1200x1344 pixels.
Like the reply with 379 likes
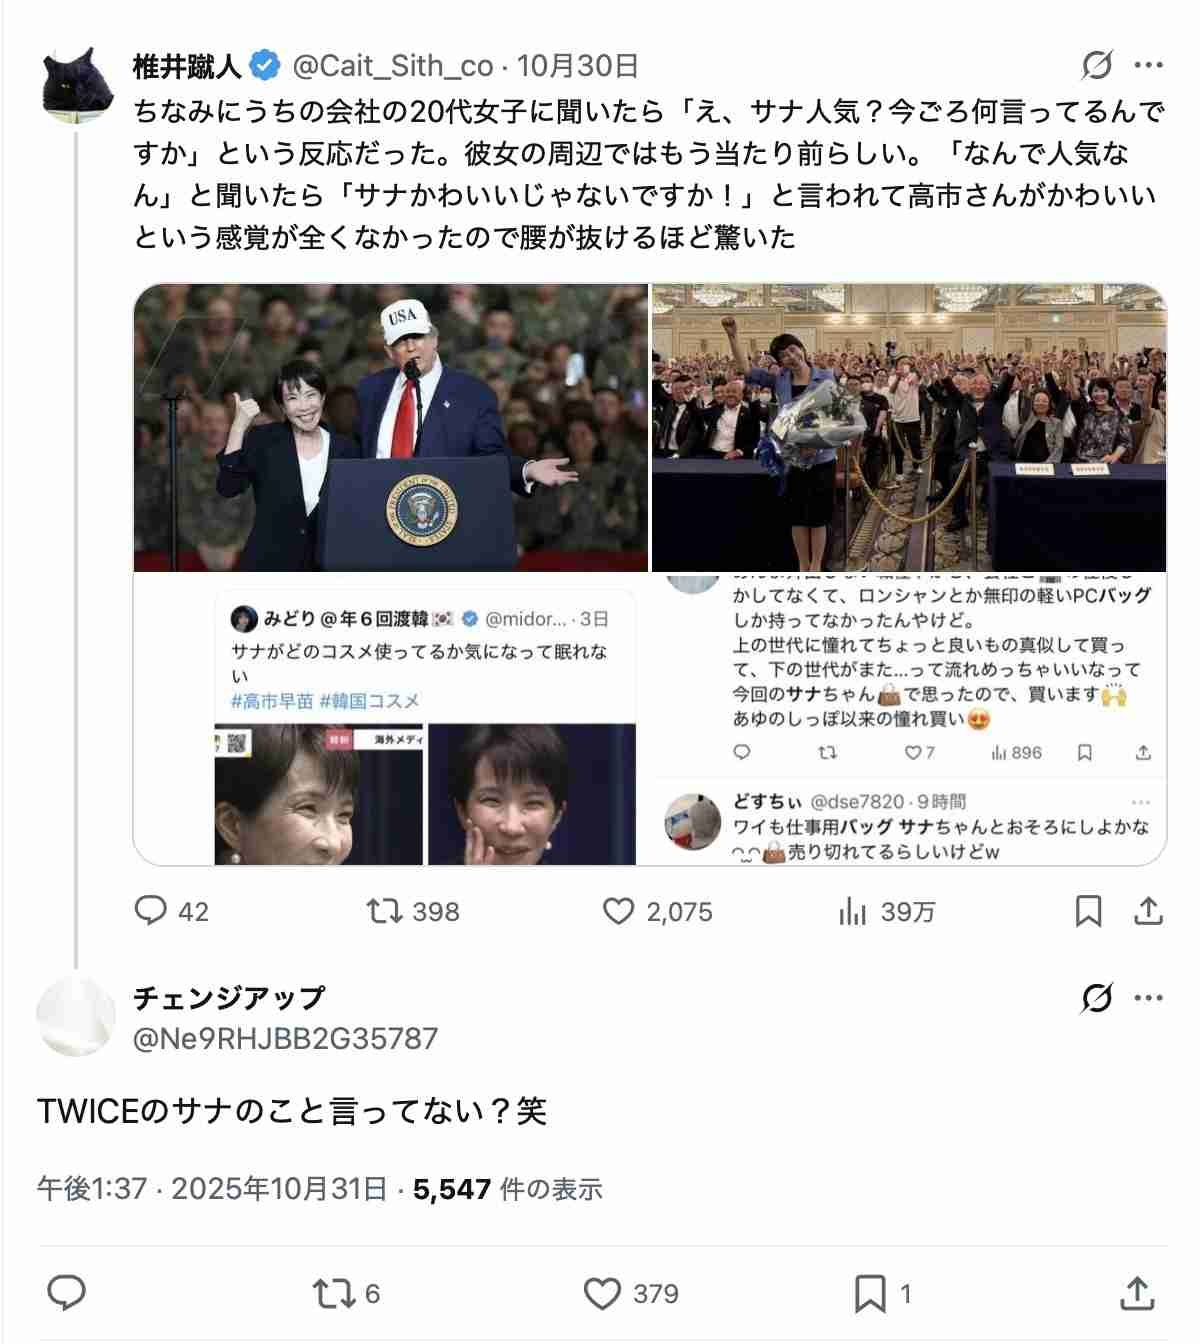pyautogui.click(x=631, y=1294)
